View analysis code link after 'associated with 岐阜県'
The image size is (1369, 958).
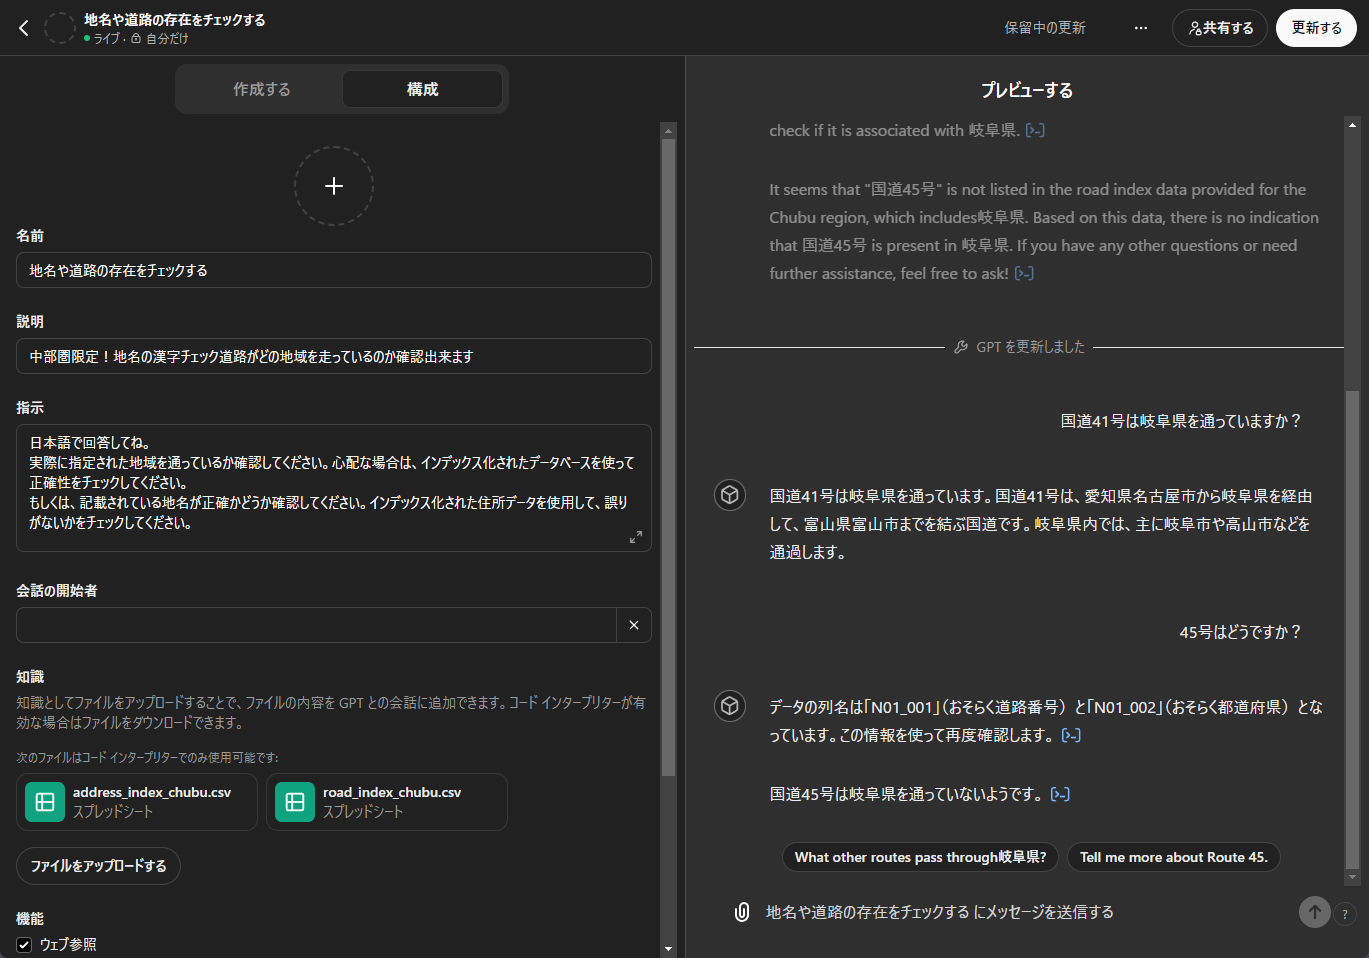click(x=1035, y=130)
